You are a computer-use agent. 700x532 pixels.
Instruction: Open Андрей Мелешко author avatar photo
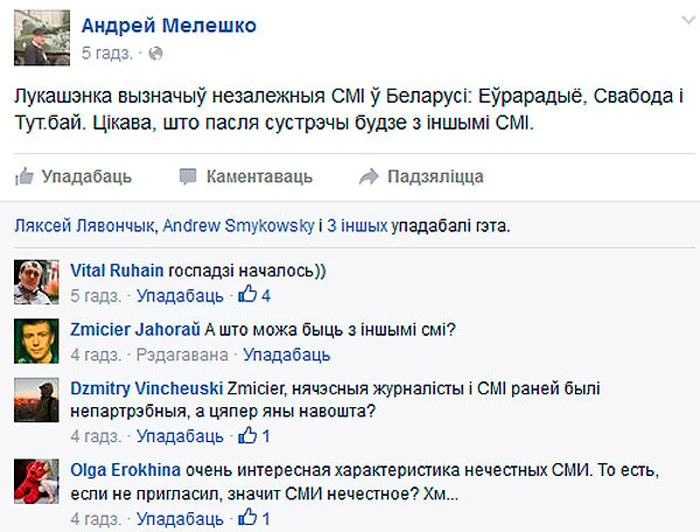(42, 38)
